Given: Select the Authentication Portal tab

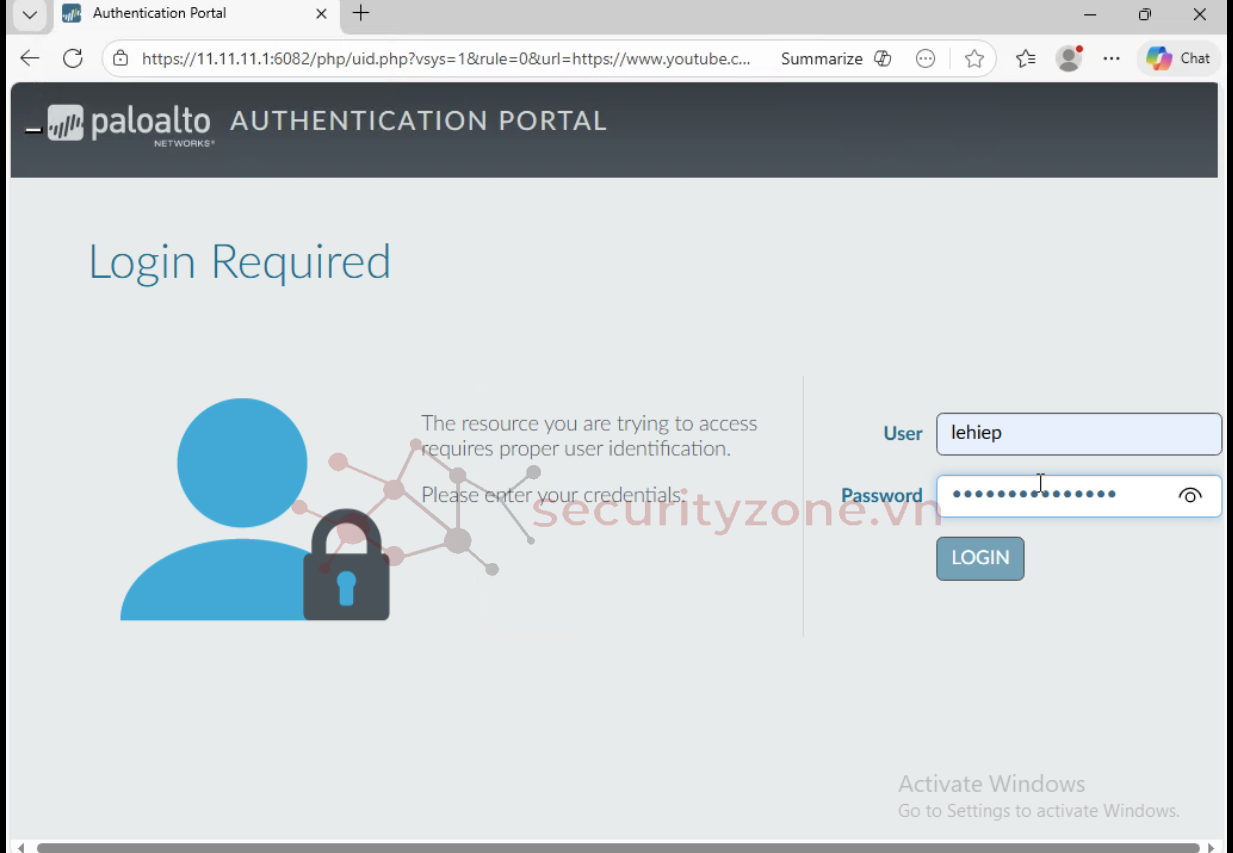Looking at the screenshot, I should 180,14.
